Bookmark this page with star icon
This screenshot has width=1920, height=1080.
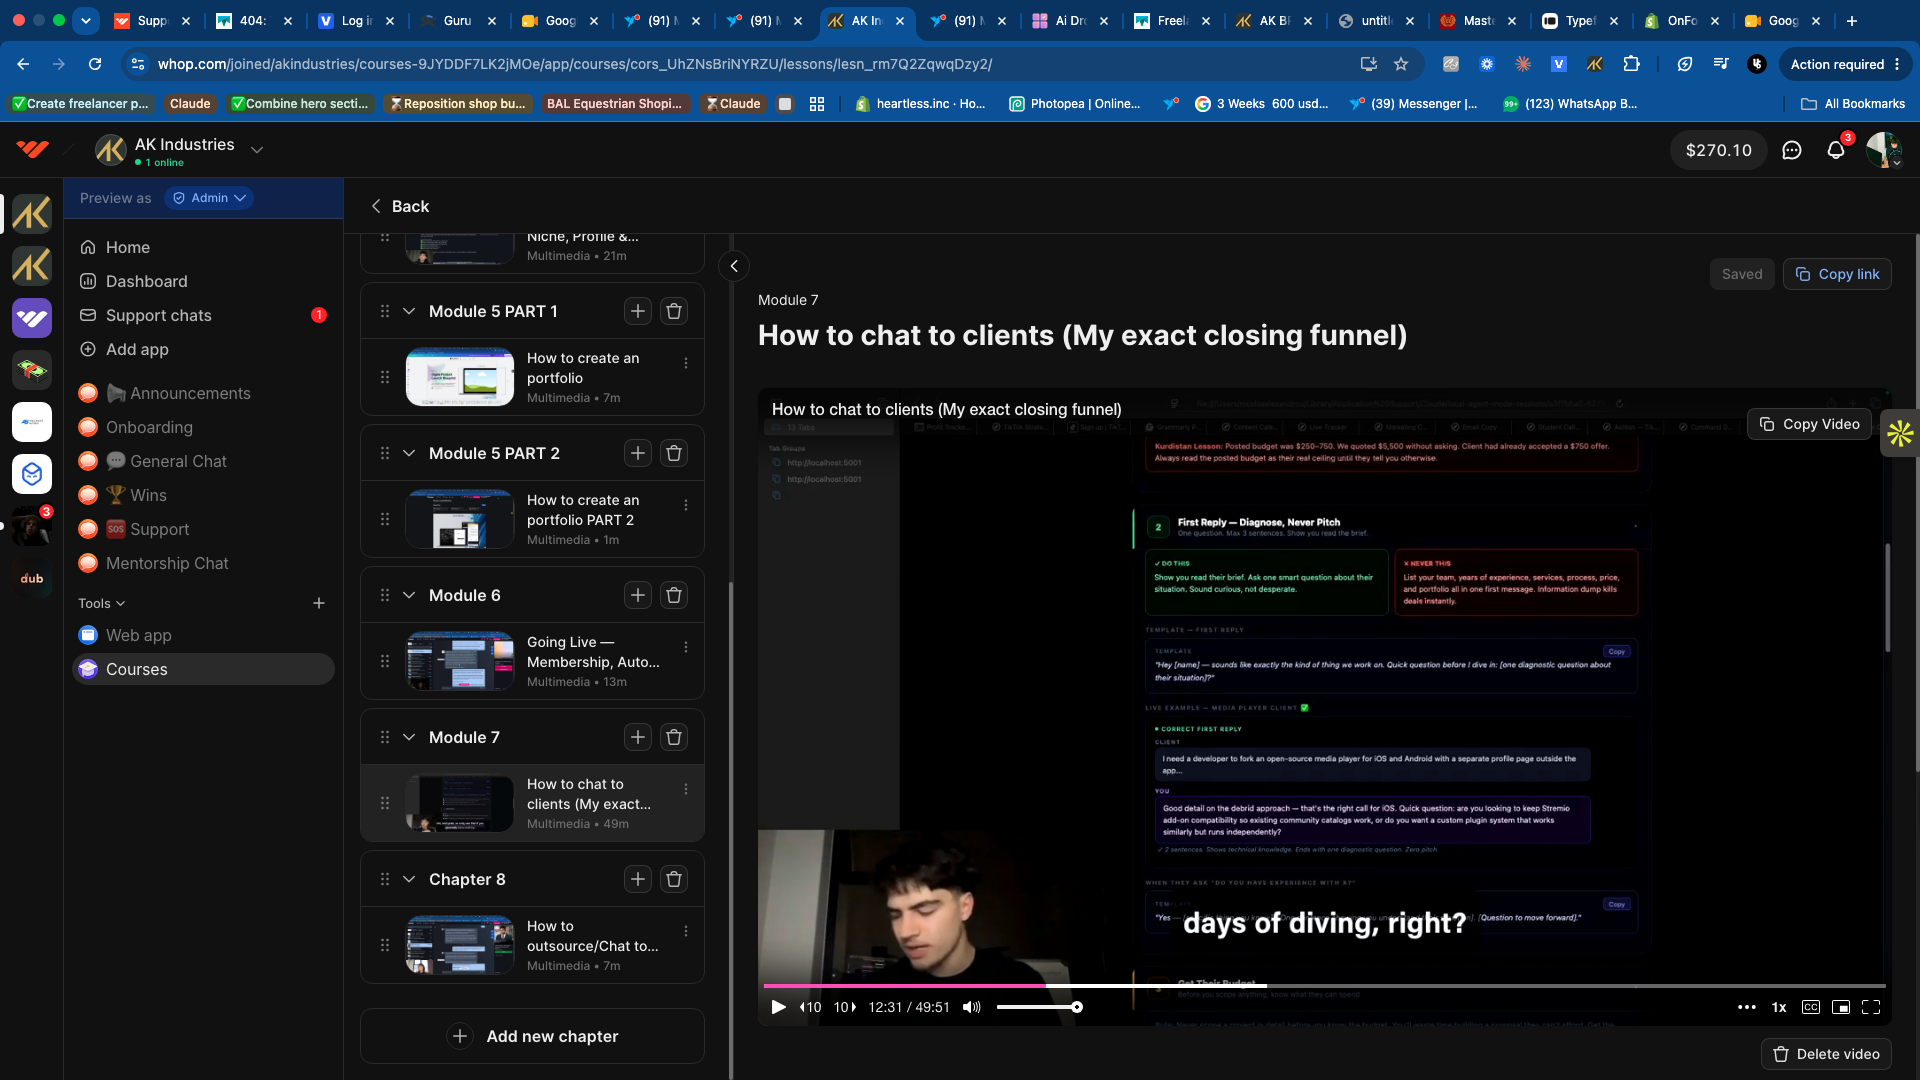(x=1401, y=64)
